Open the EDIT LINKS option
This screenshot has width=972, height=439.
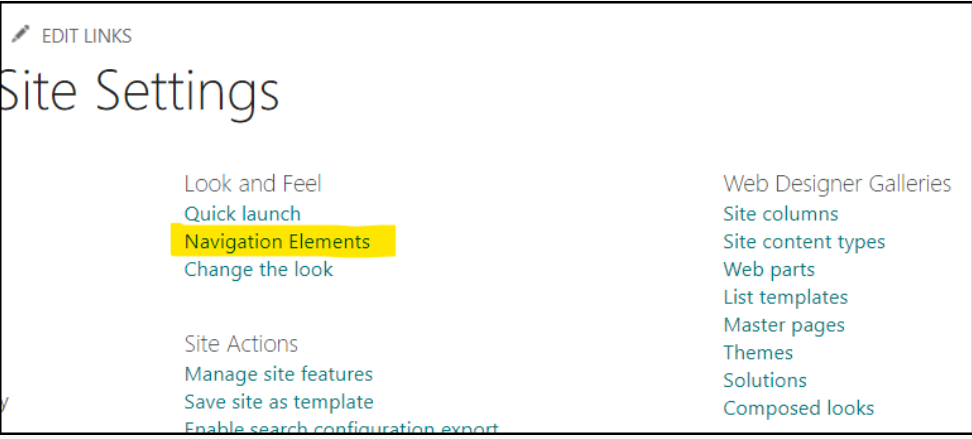coord(87,36)
